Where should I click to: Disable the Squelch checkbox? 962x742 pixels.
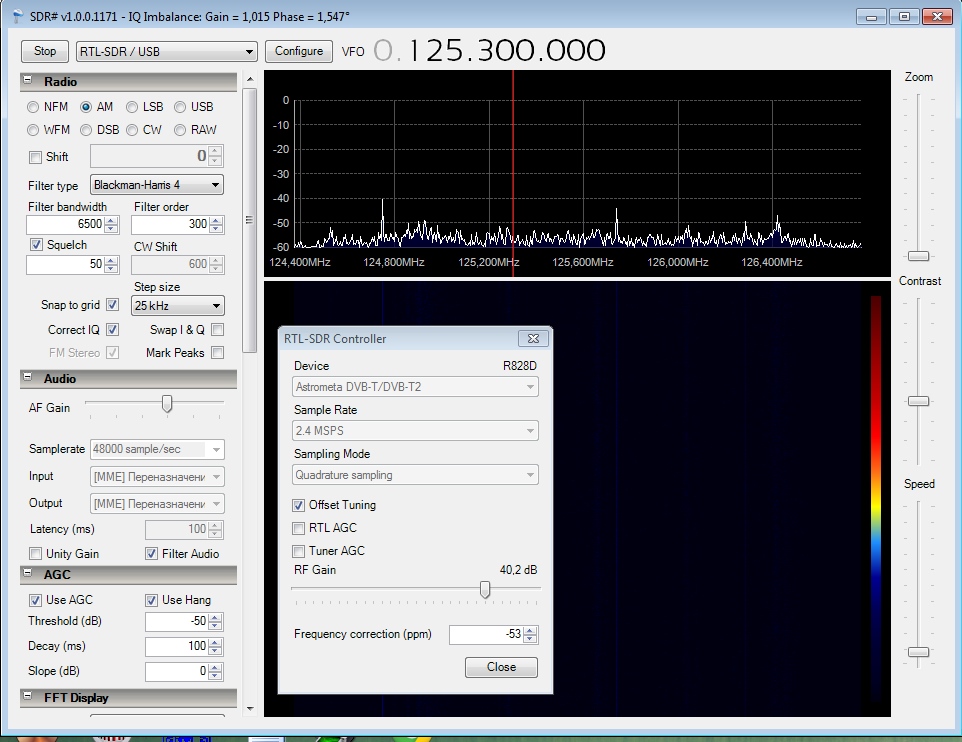click(x=37, y=245)
